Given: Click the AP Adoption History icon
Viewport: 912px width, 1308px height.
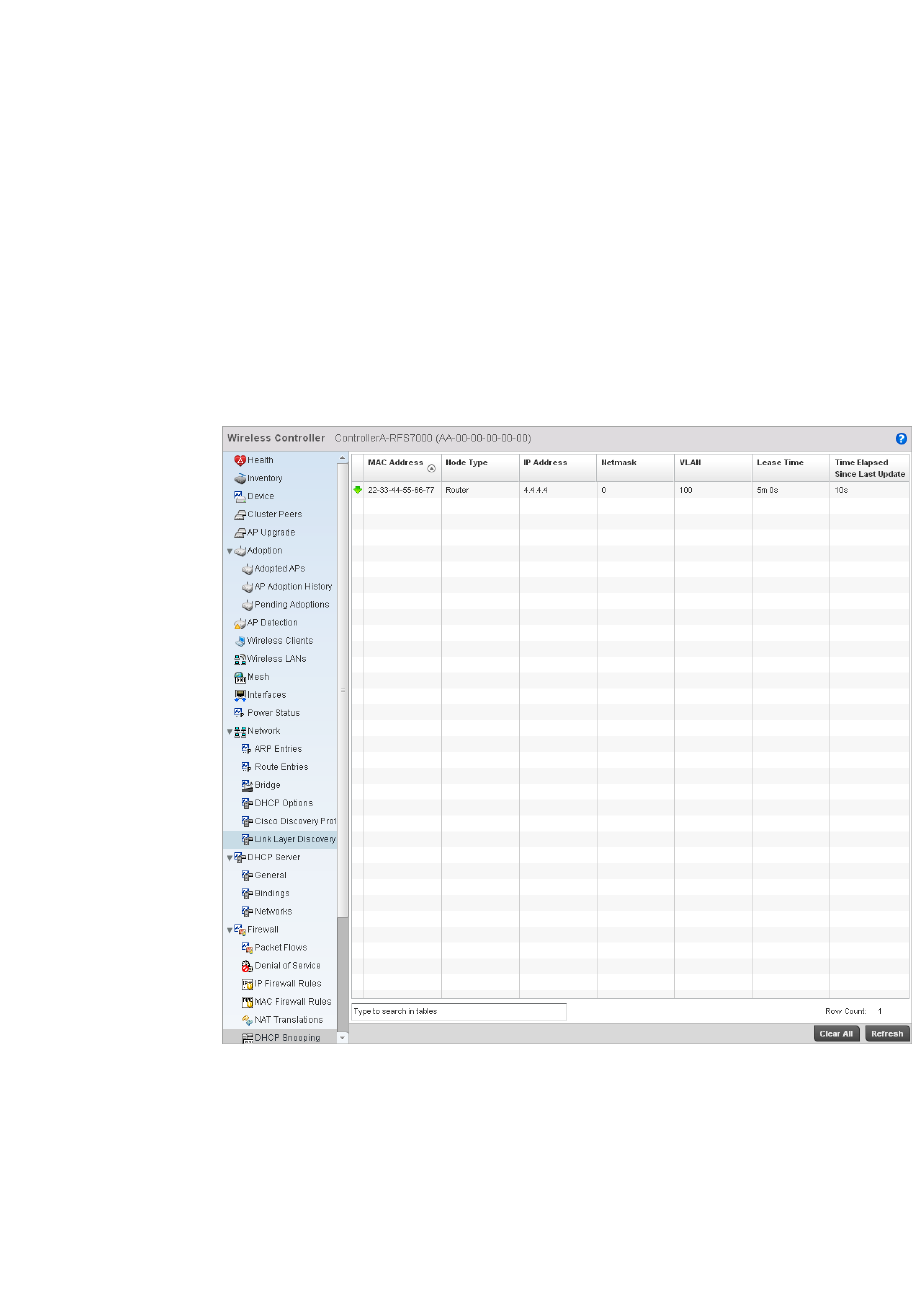Looking at the screenshot, I should [248, 586].
